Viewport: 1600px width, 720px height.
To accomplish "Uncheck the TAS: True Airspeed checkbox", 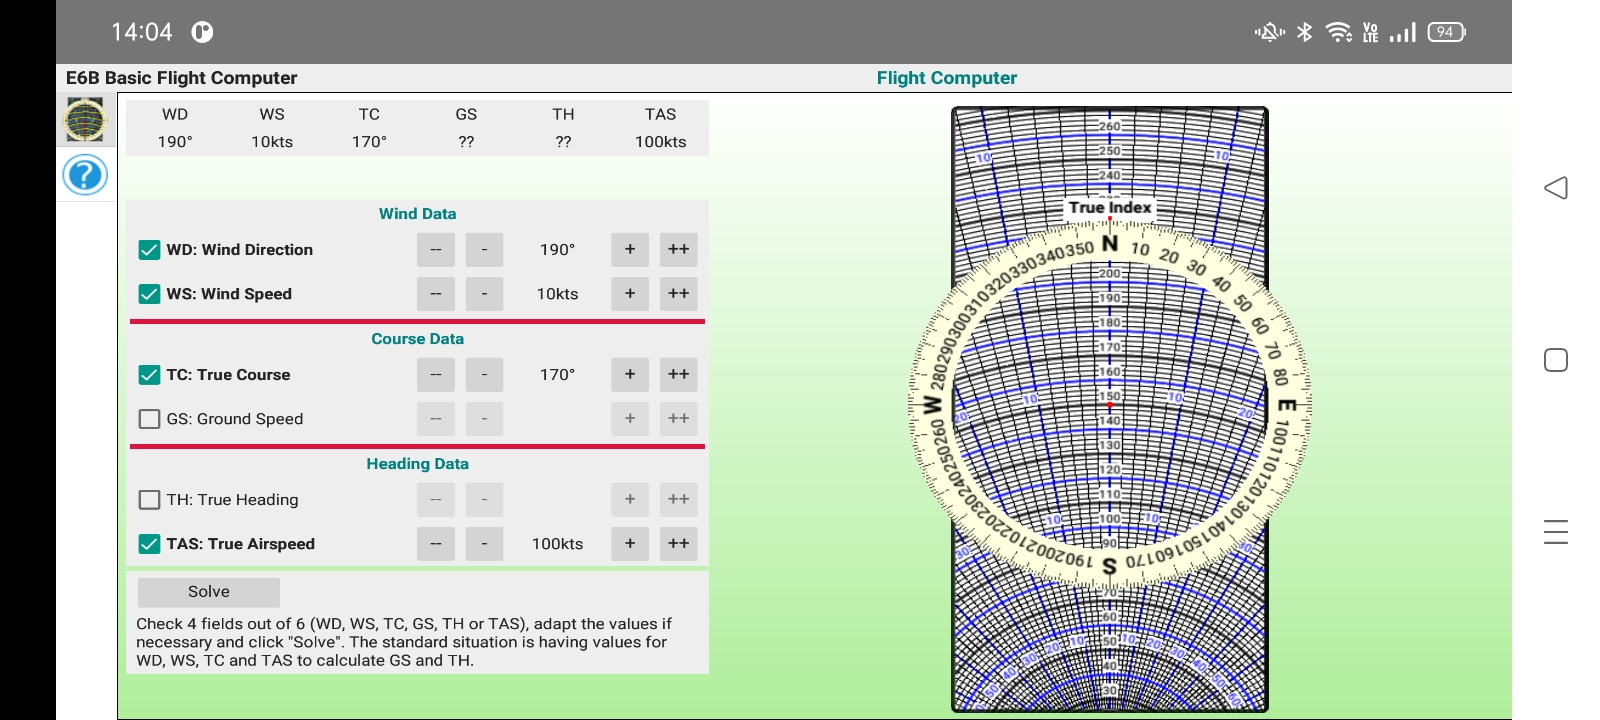I will pos(149,544).
